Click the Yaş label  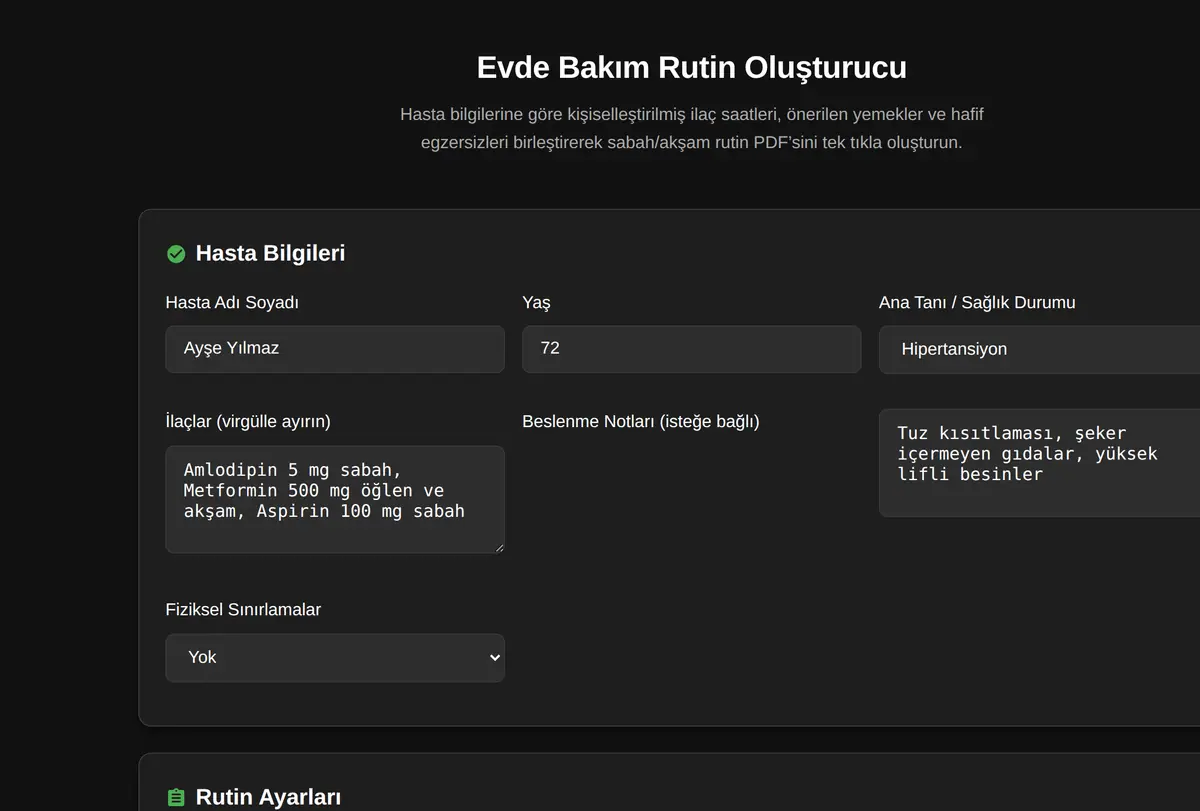[536, 303]
